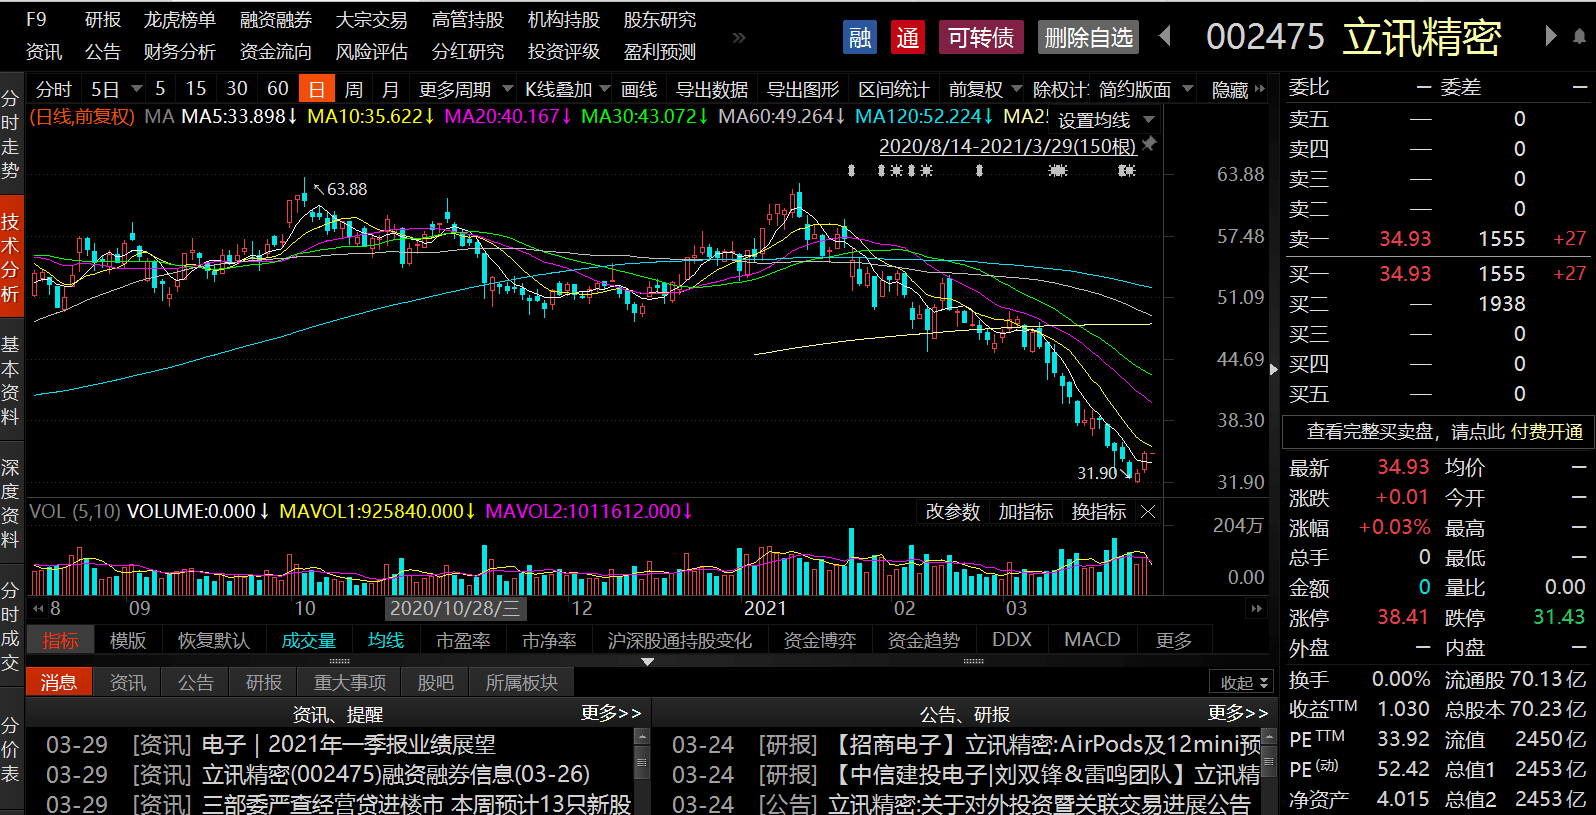Click the 收起 collapse button
Viewport: 1596px width, 815px height.
pos(1241,683)
